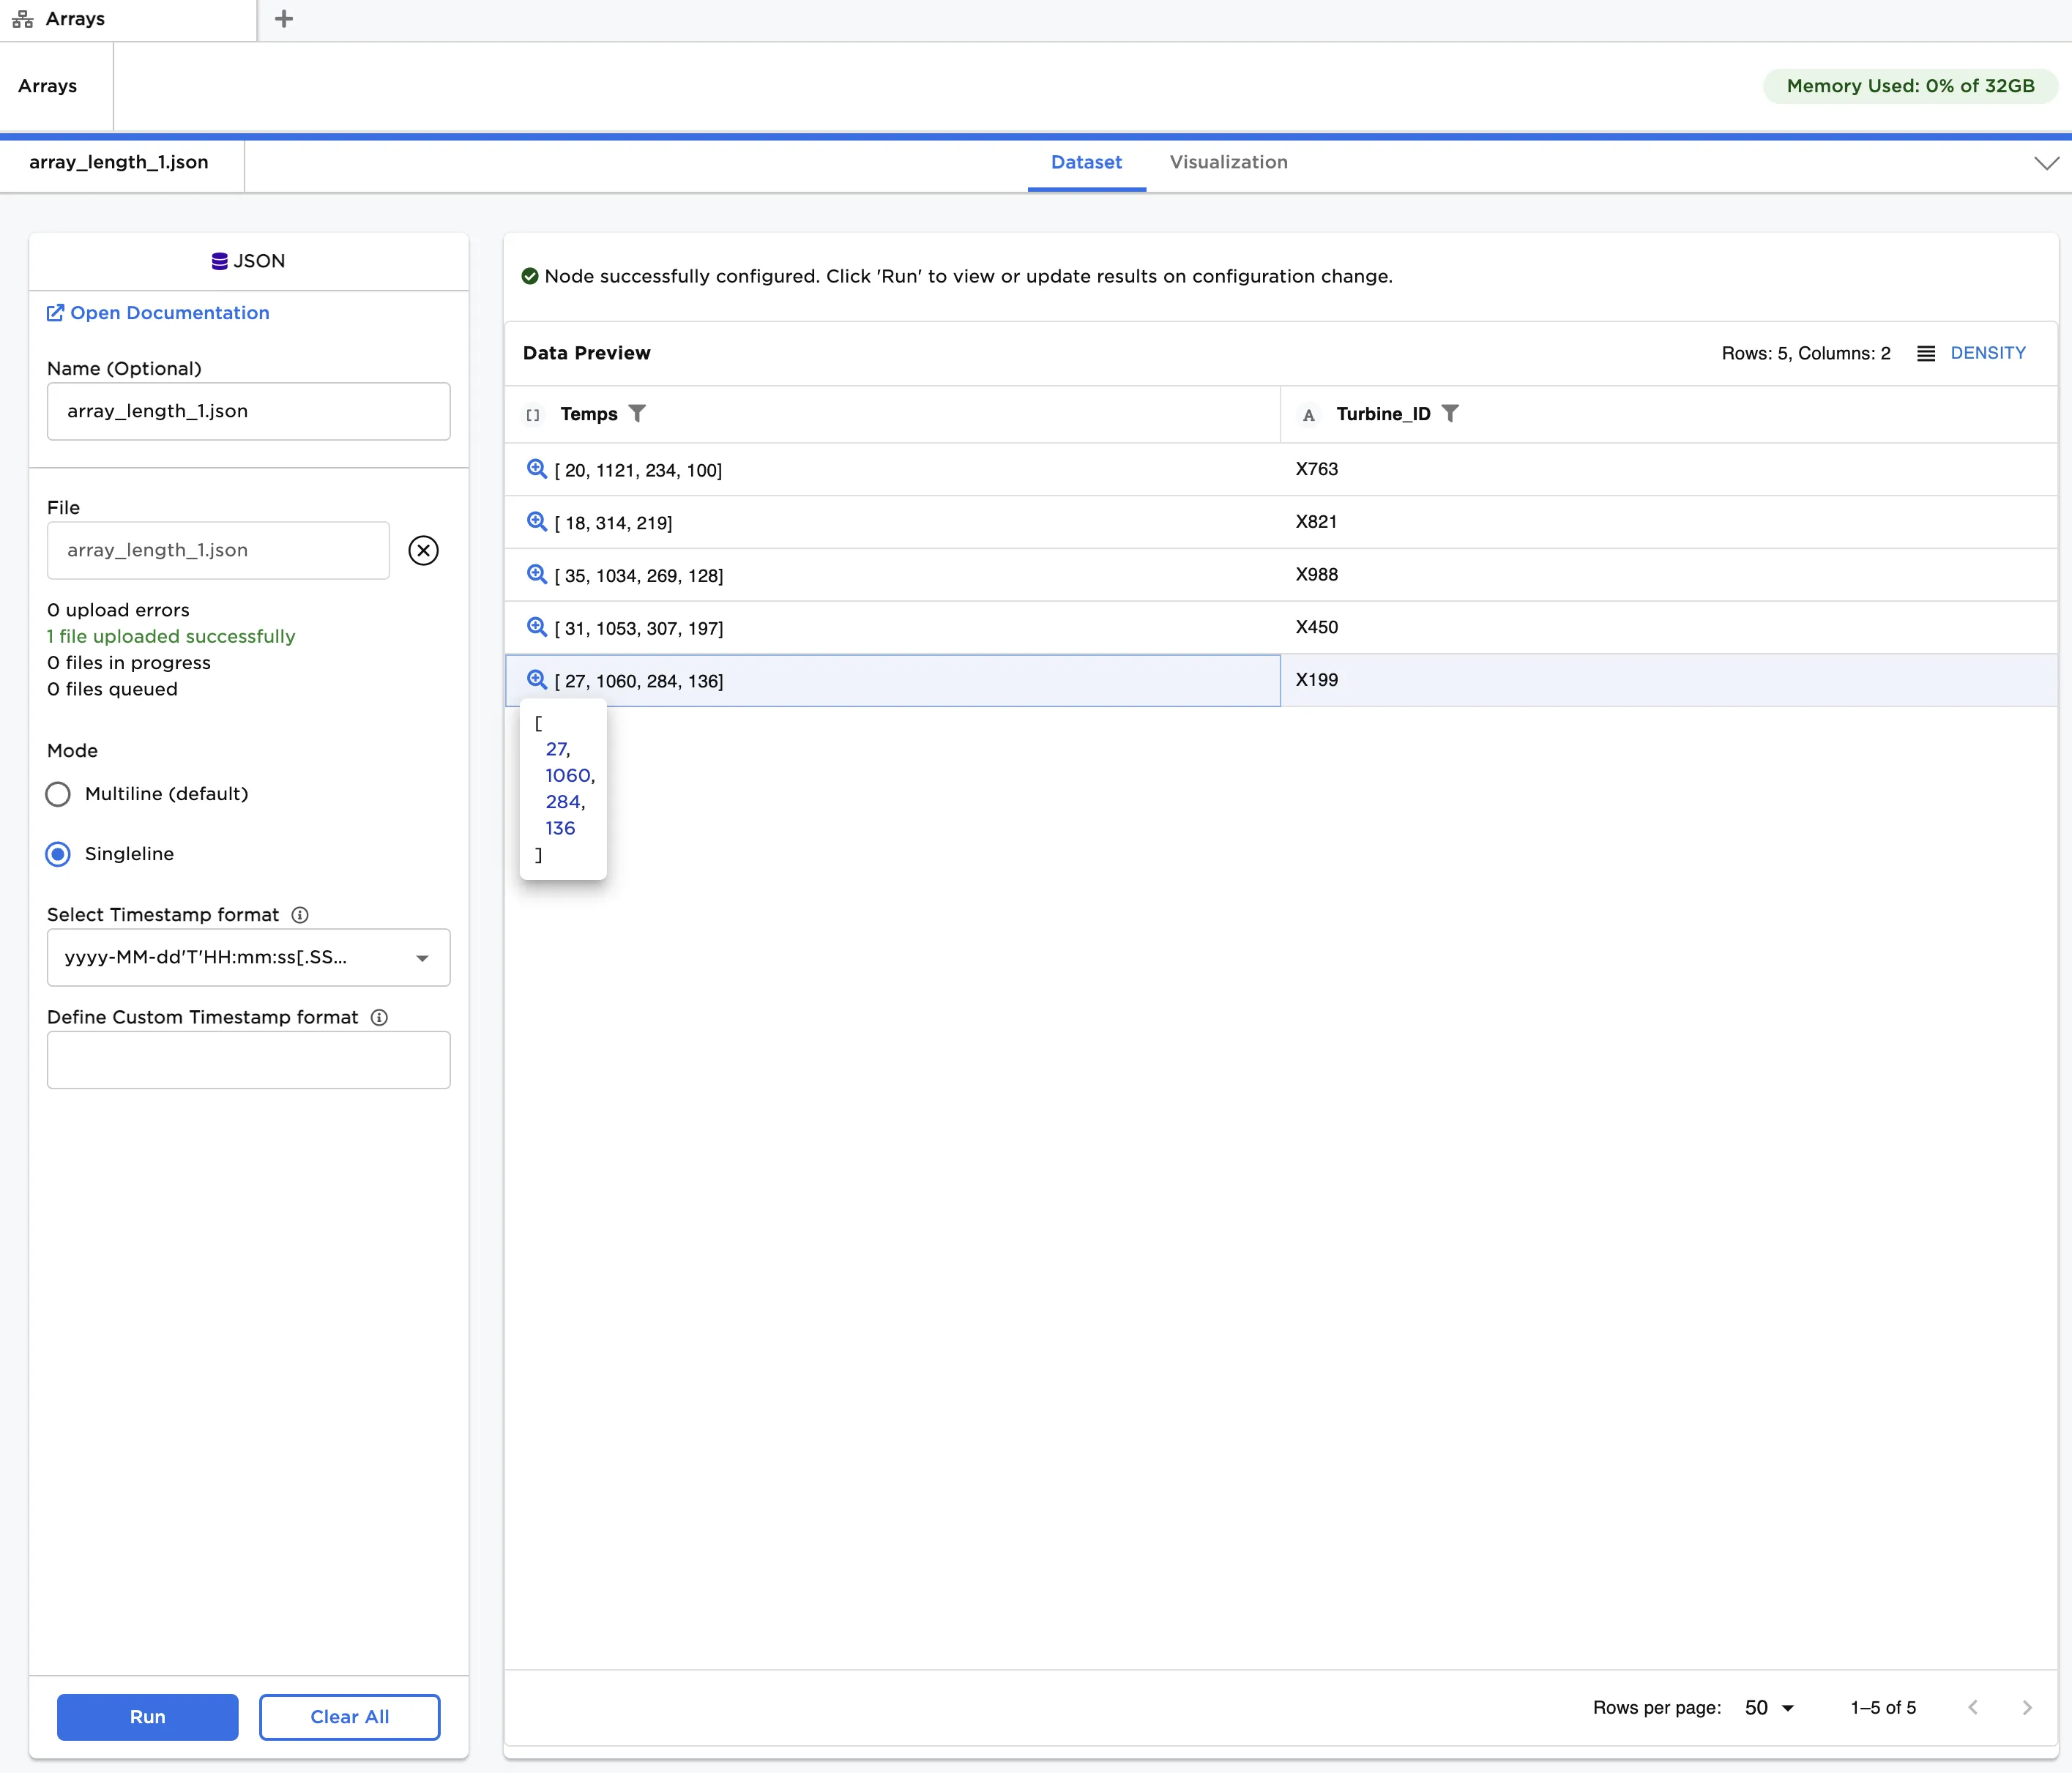2072x1773 pixels.
Task: Show info for Select Timestamp format
Action: coord(300,915)
